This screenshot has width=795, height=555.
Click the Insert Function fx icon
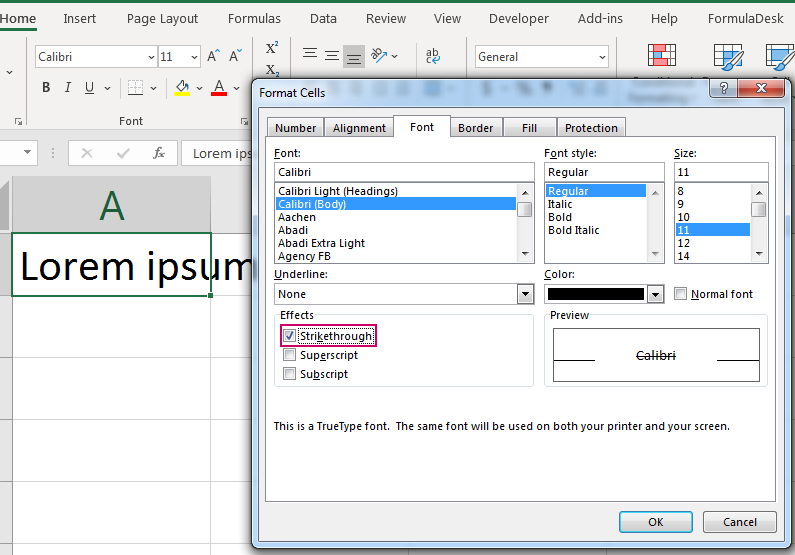click(x=159, y=153)
